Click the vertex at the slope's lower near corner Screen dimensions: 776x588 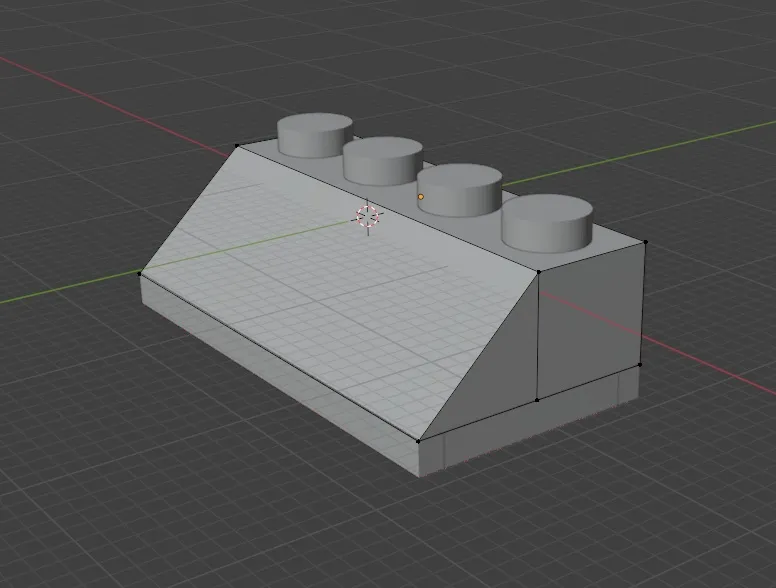pyautogui.click(x=419, y=438)
